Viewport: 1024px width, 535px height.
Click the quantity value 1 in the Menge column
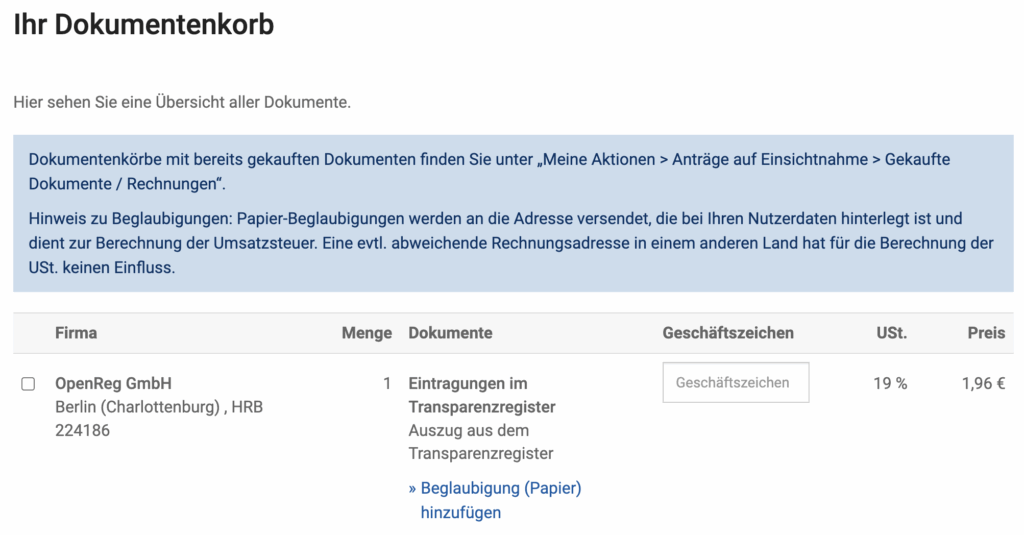[387, 383]
